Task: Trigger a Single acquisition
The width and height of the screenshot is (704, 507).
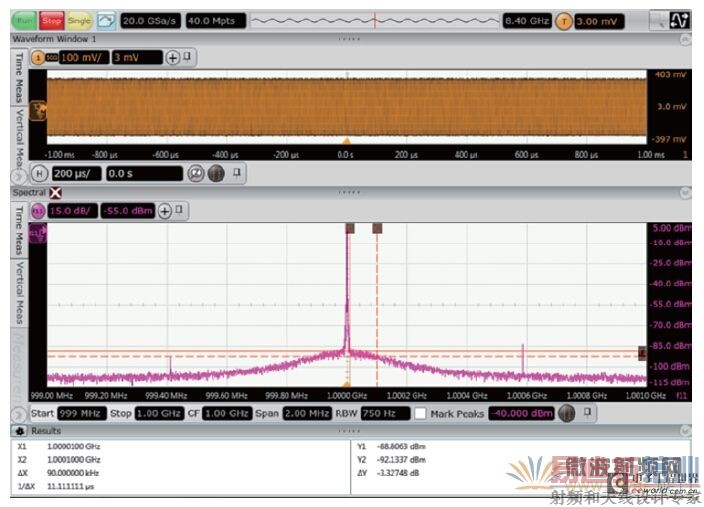Action: tap(79, 21)
